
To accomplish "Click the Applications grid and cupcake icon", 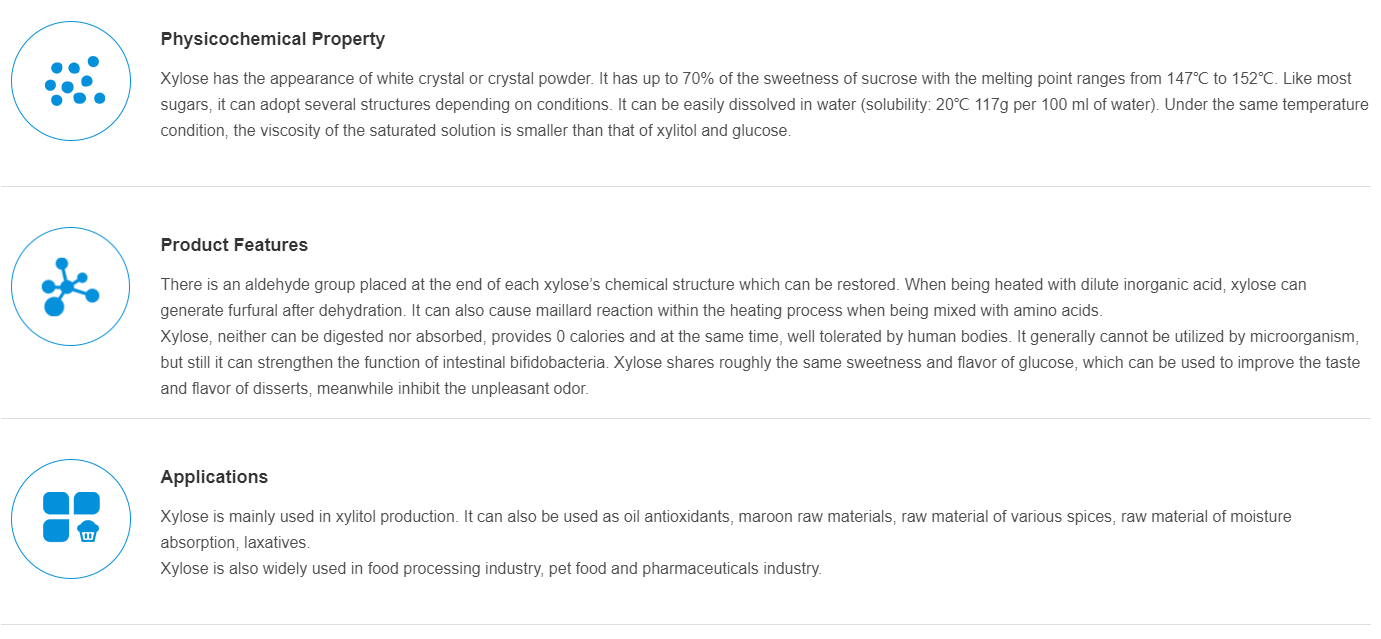I will [71, 518].
